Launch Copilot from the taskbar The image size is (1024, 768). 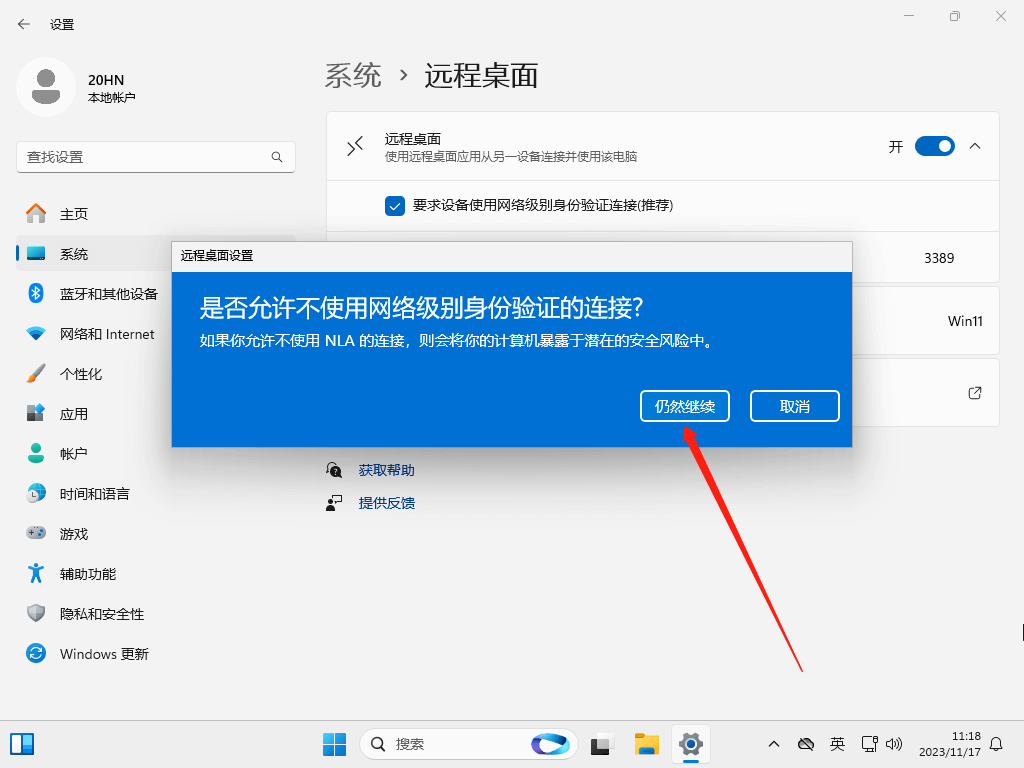pos(551,744)
